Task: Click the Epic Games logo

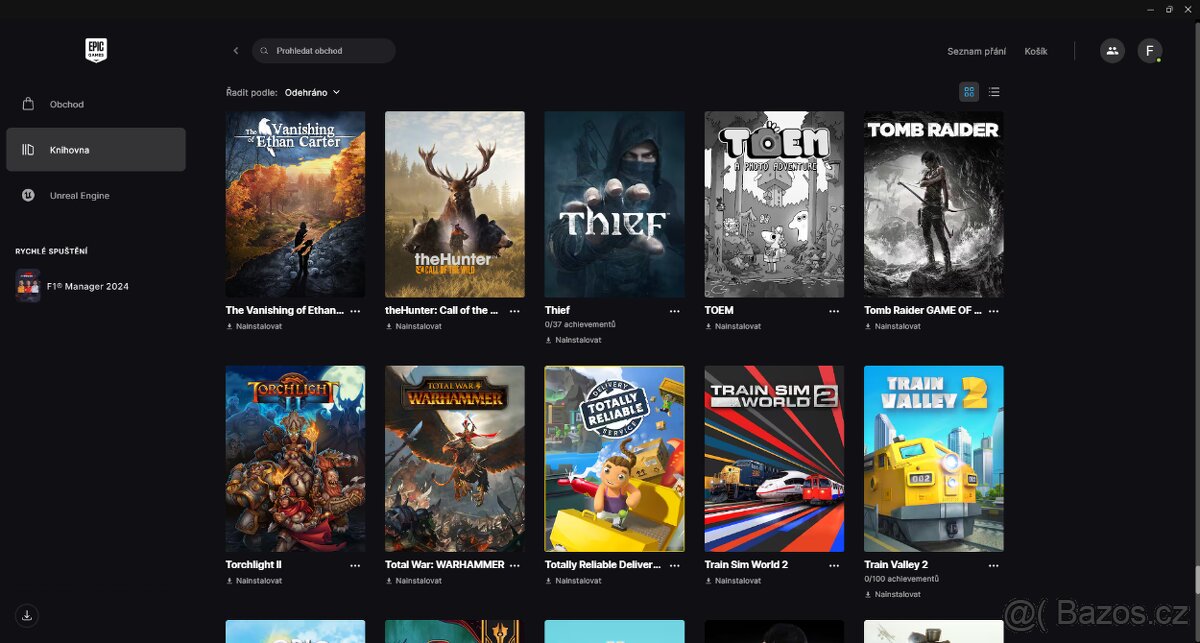Action: coord(95,50)
